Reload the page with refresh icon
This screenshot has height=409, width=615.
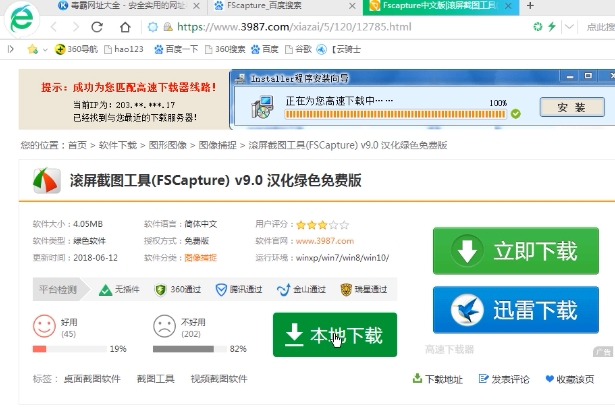click(97, 27)
